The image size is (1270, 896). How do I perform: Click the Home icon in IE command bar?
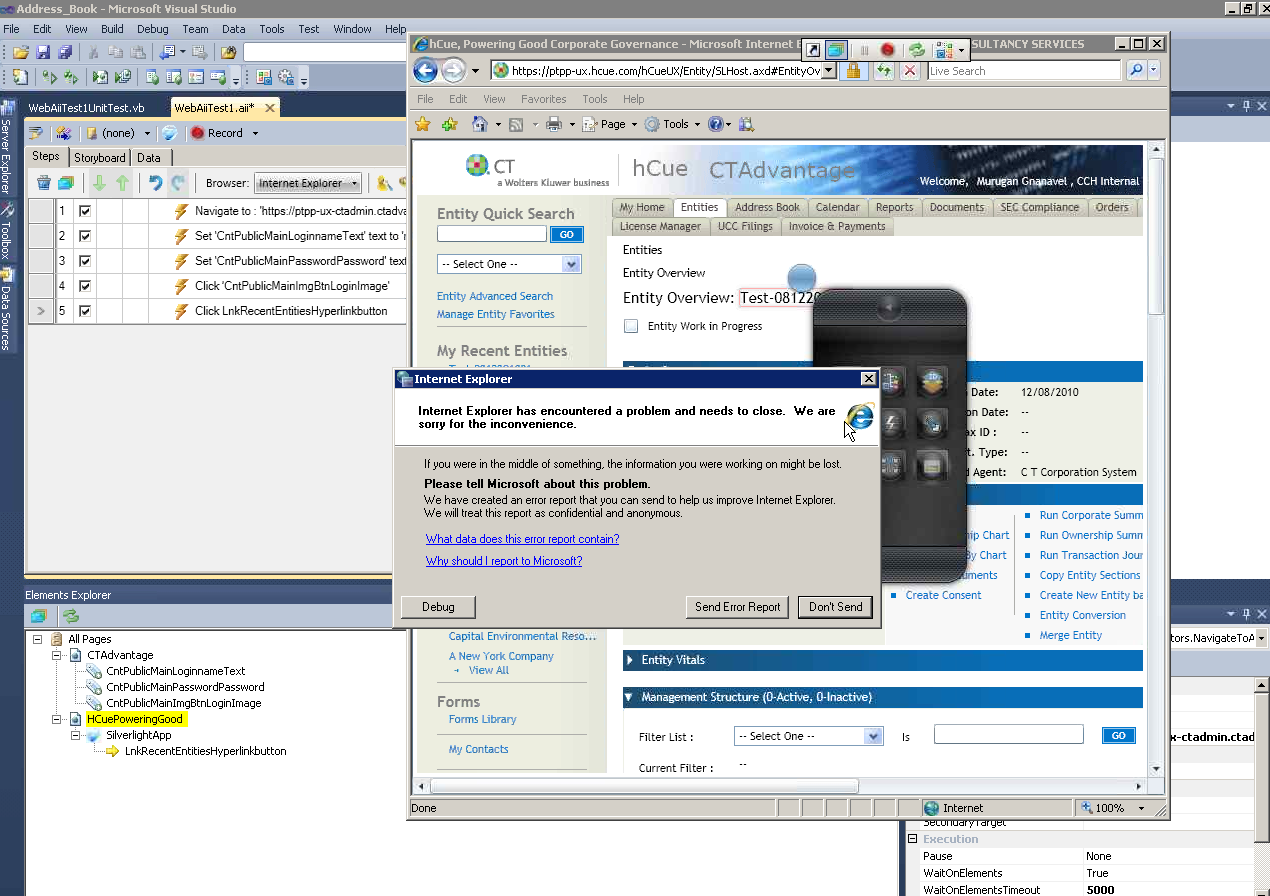pos(480,124)
